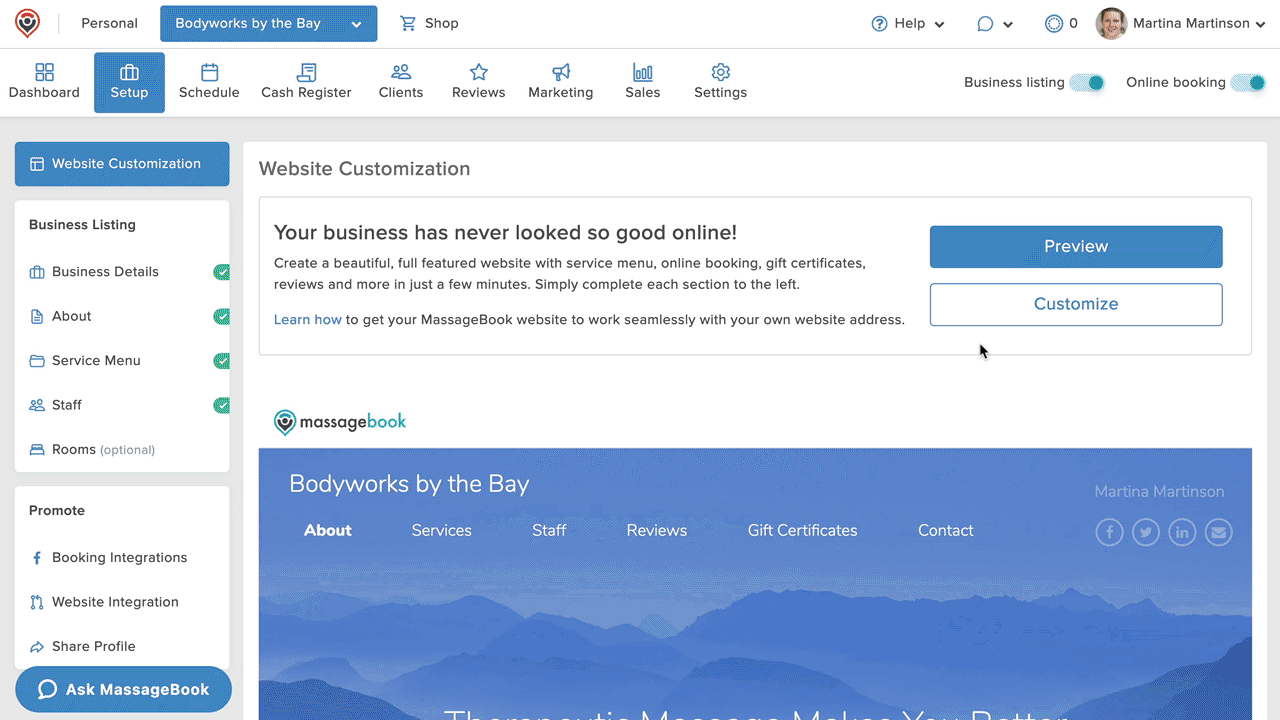This screenshot has width=1280, height=720.
Task: Toggle the Online booking switch
Action: (x=1248, y=83)
